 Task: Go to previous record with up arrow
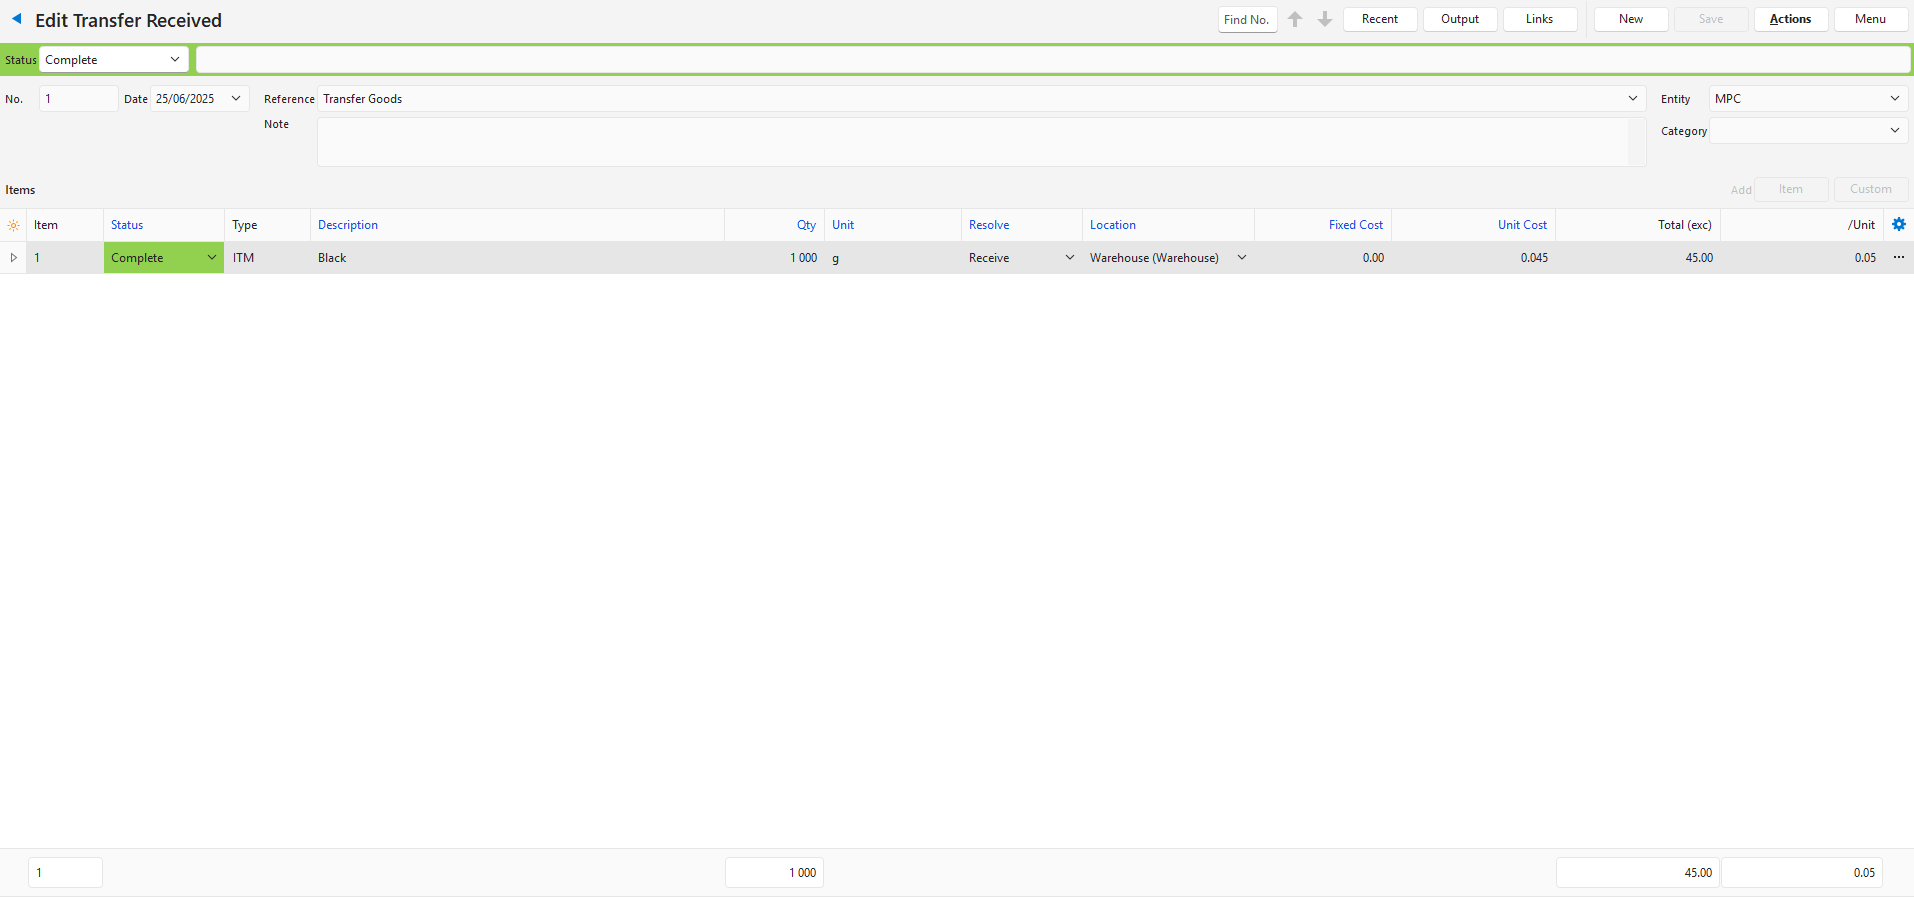1295,19
